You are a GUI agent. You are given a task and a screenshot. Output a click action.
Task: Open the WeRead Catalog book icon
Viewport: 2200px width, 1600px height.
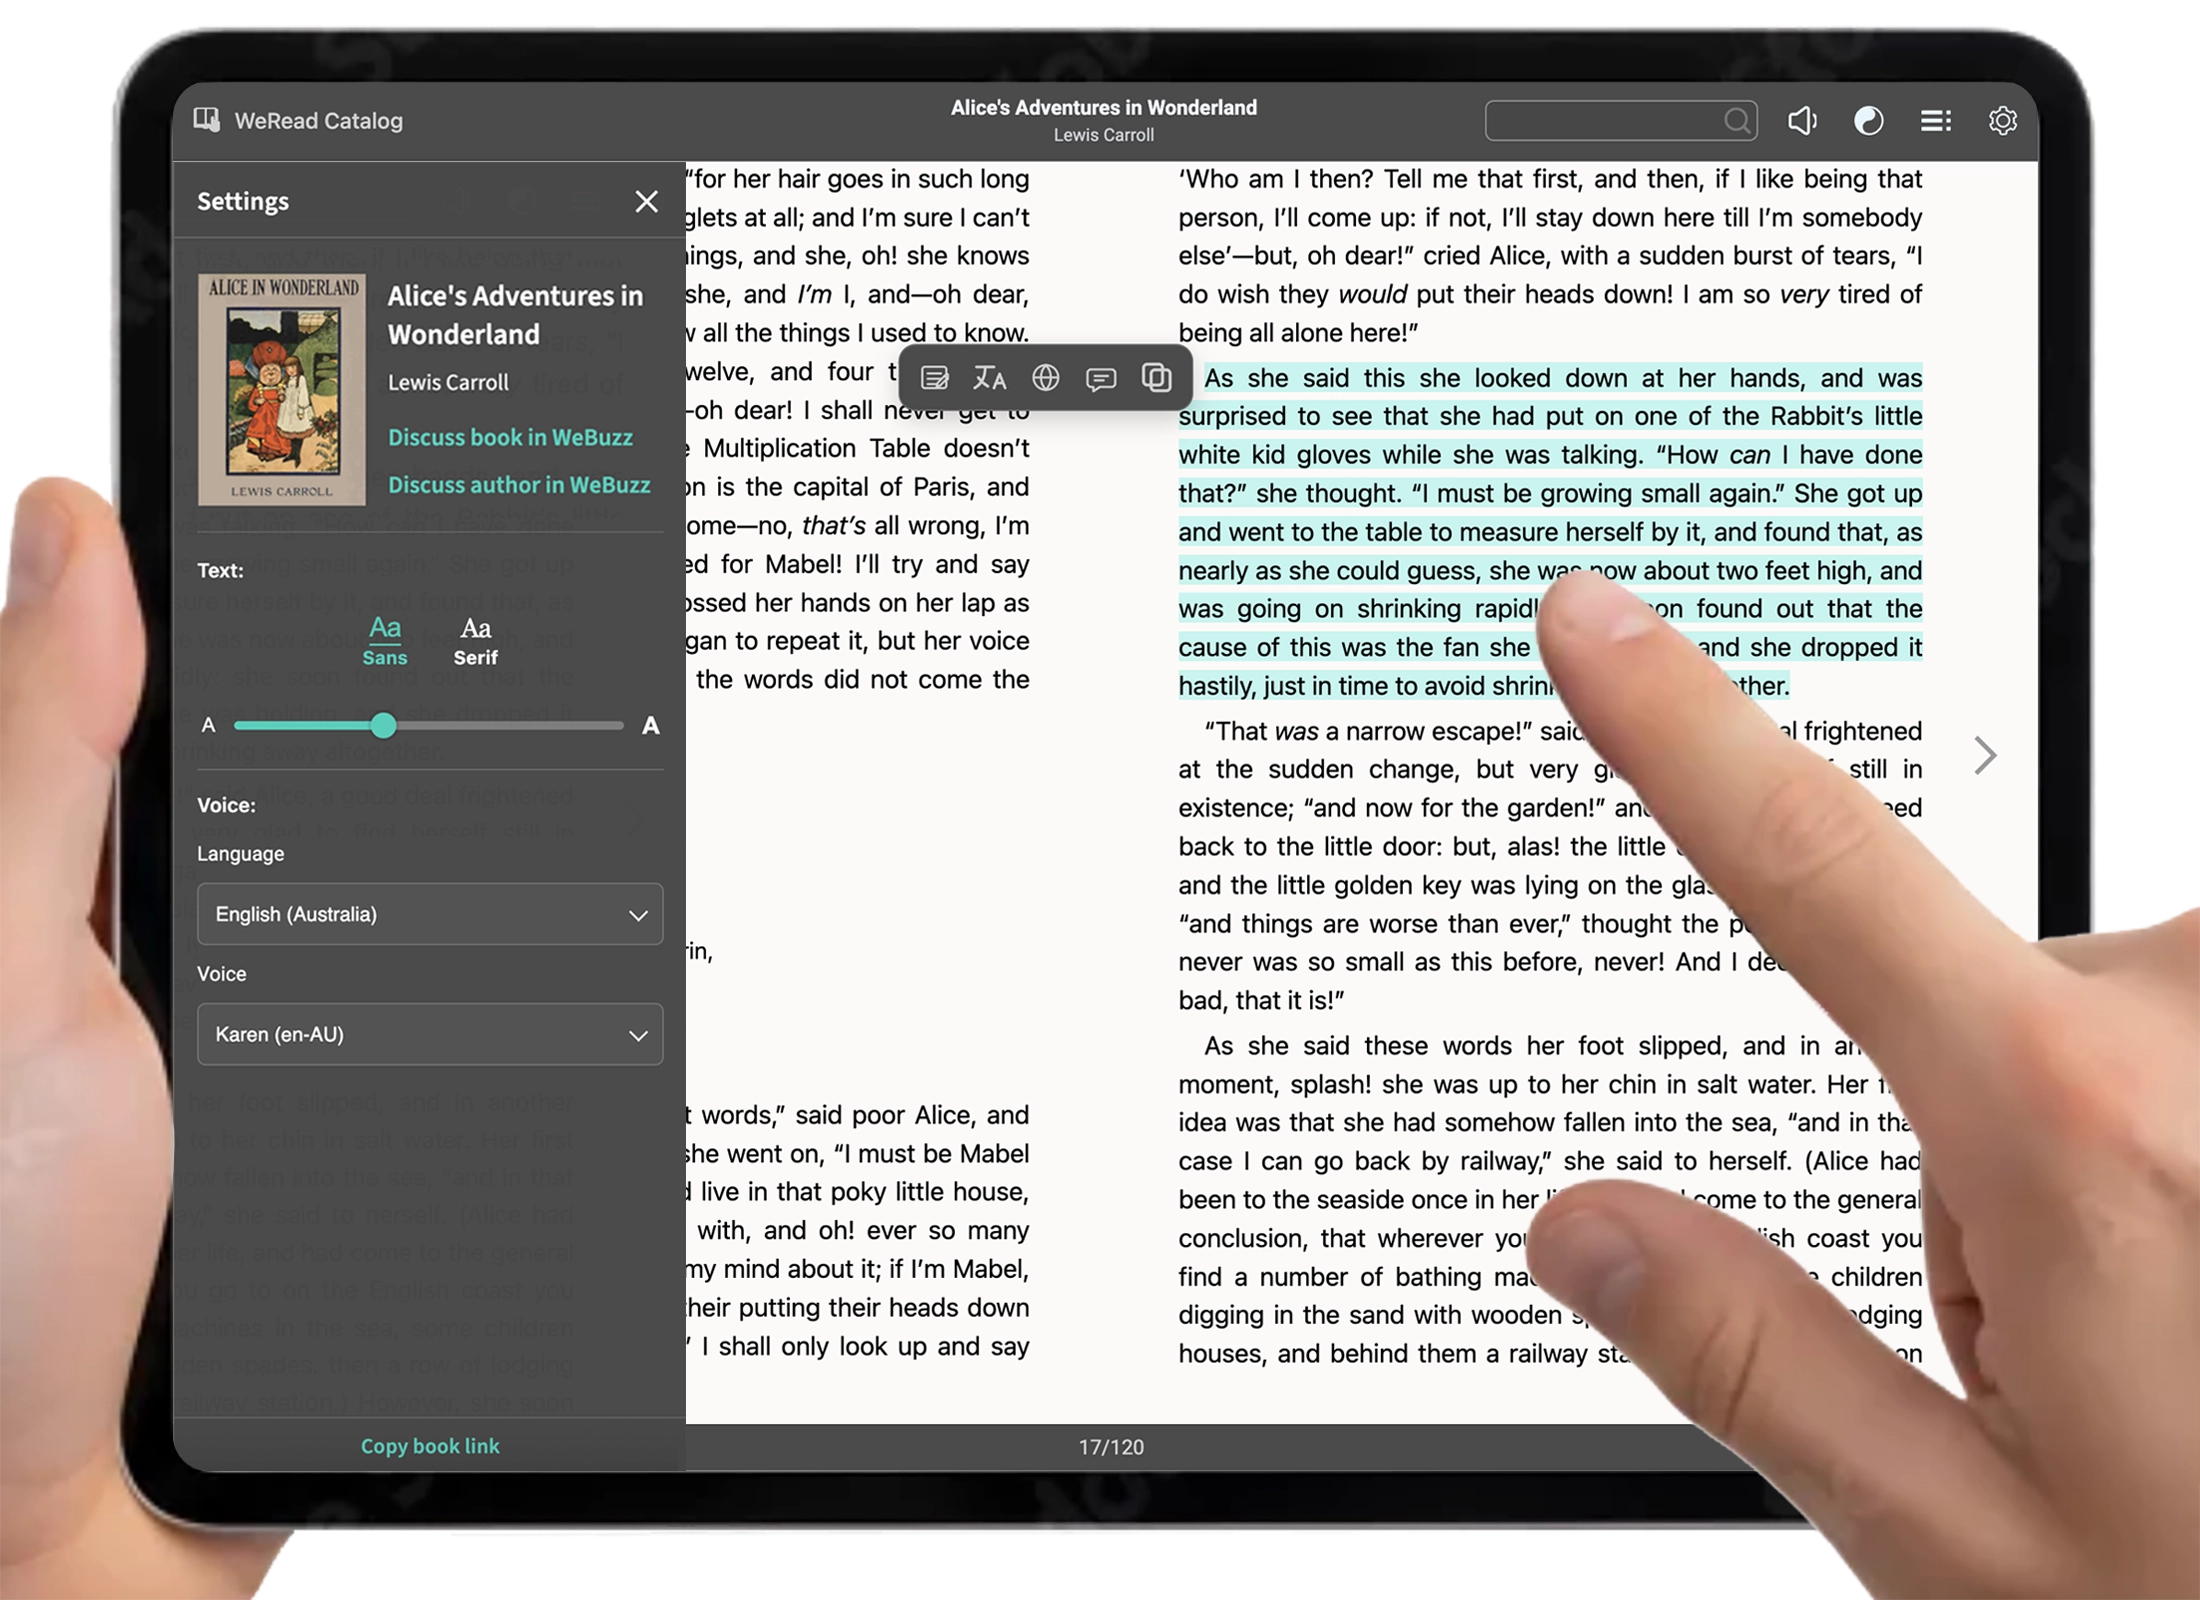coord(206,120)
